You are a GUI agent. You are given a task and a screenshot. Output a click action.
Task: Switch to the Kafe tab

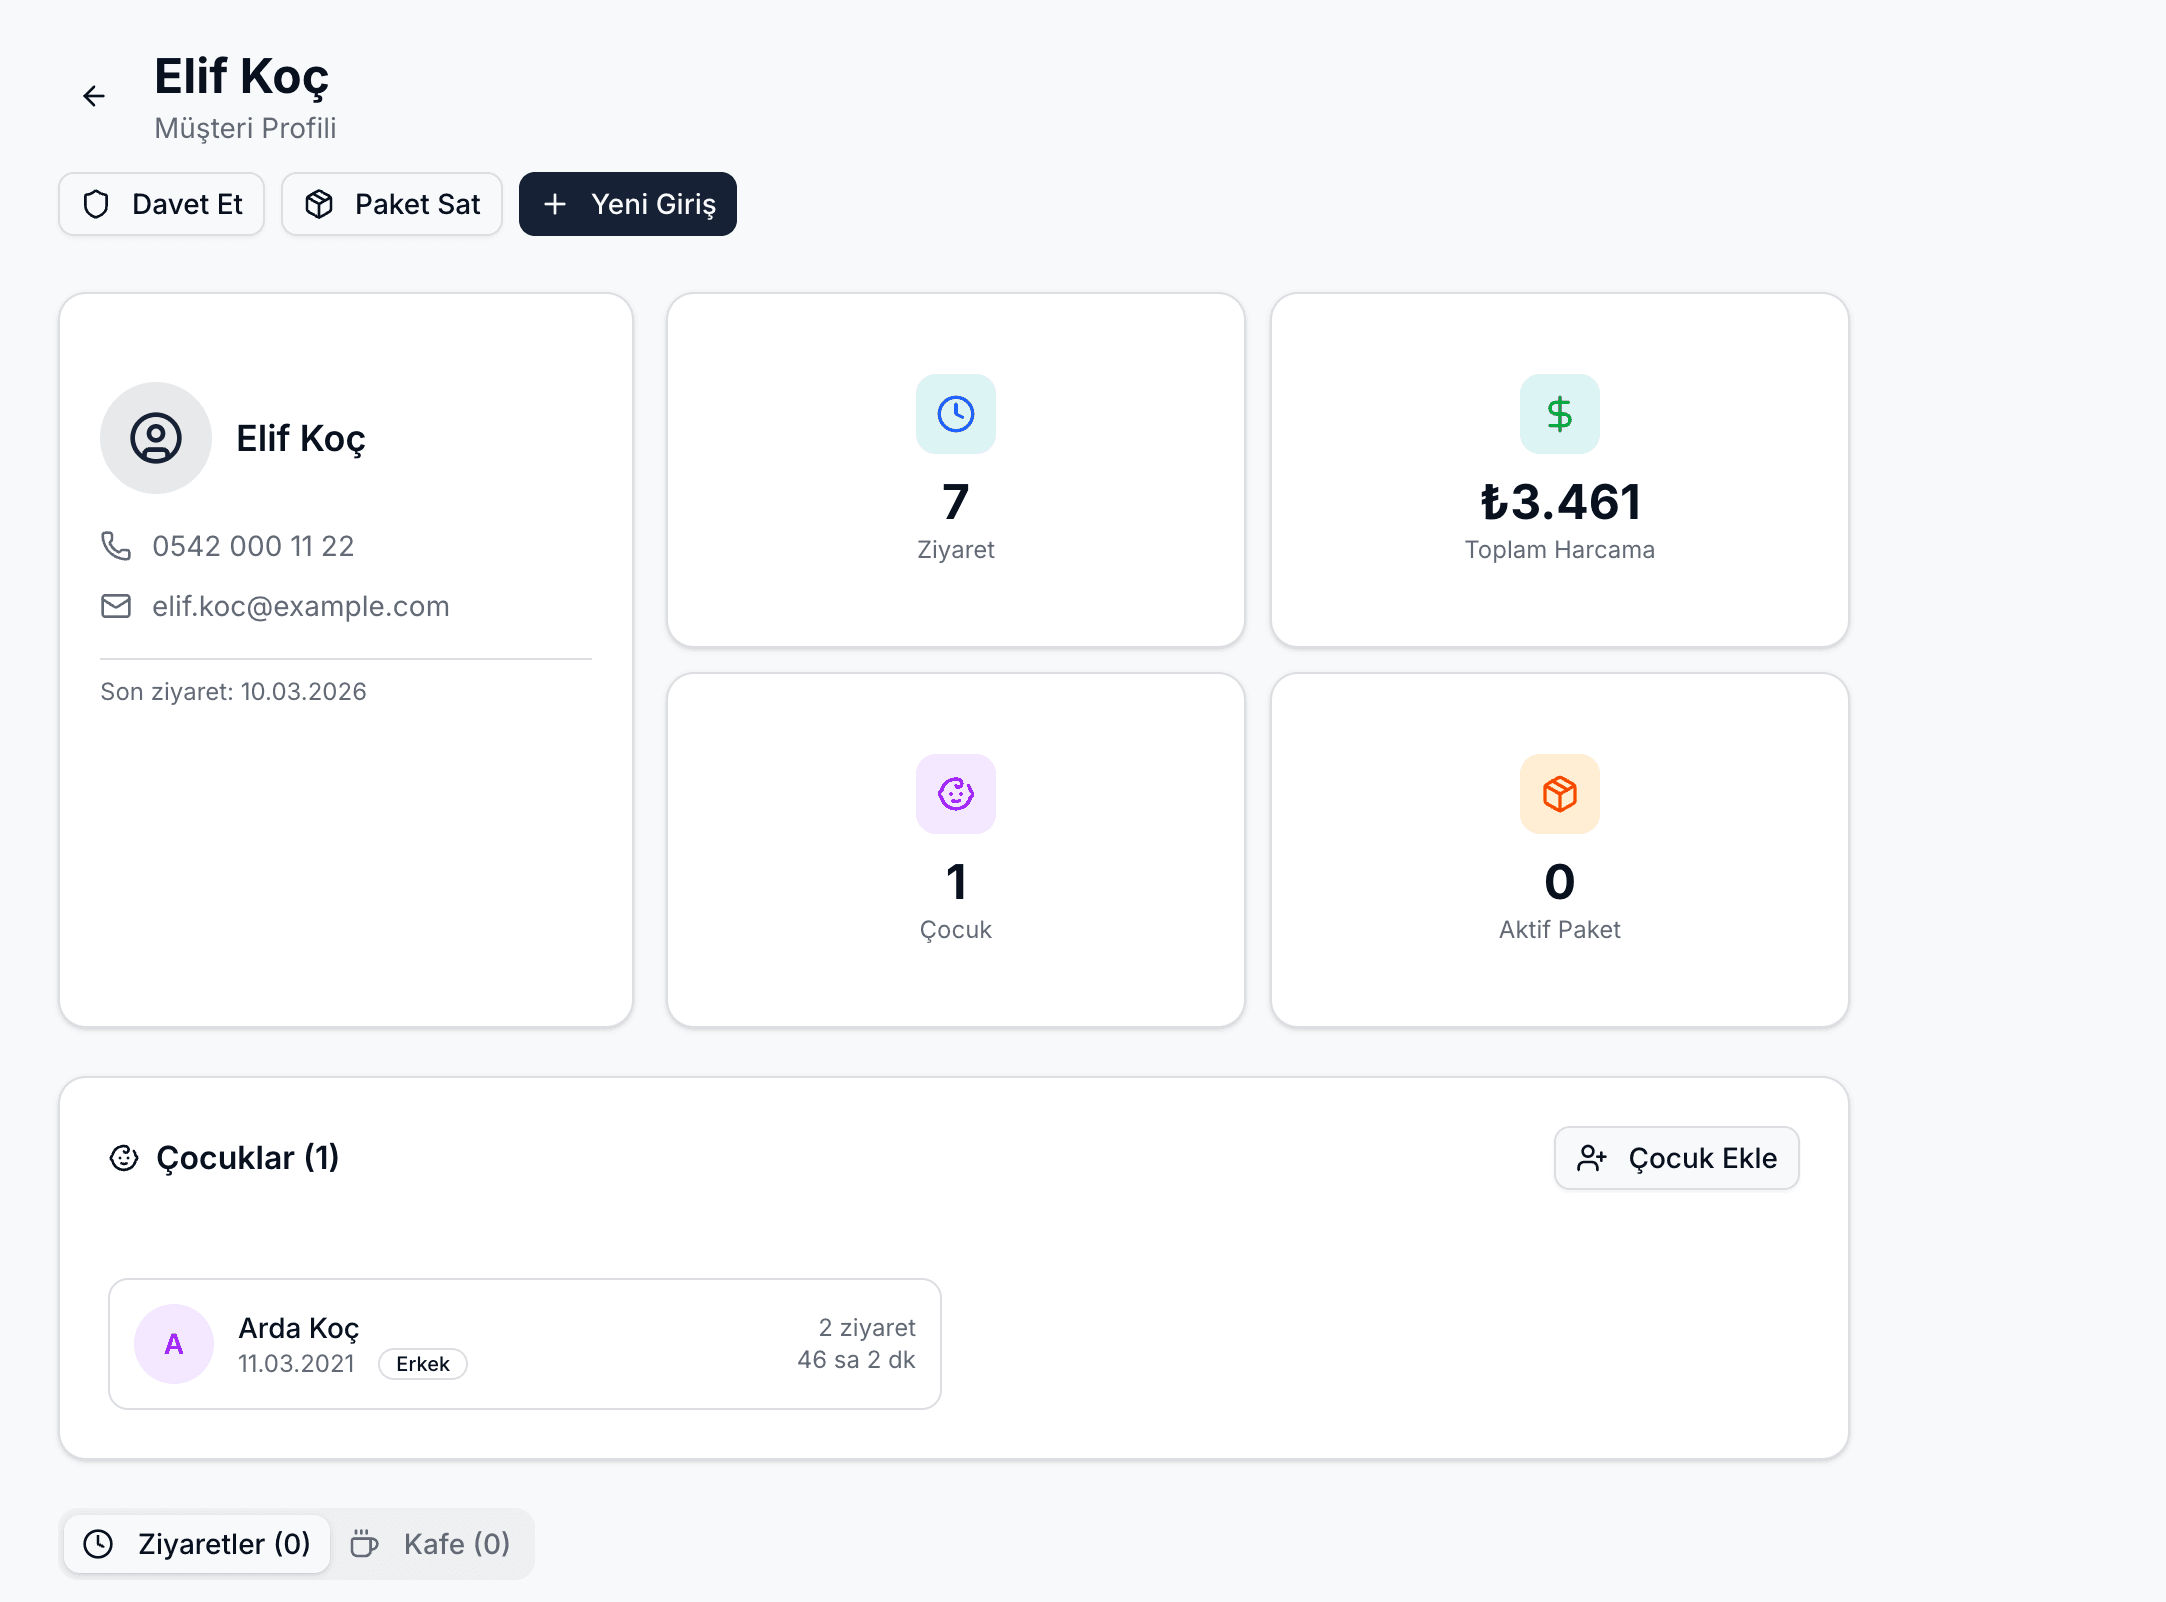pos(432,1544)
